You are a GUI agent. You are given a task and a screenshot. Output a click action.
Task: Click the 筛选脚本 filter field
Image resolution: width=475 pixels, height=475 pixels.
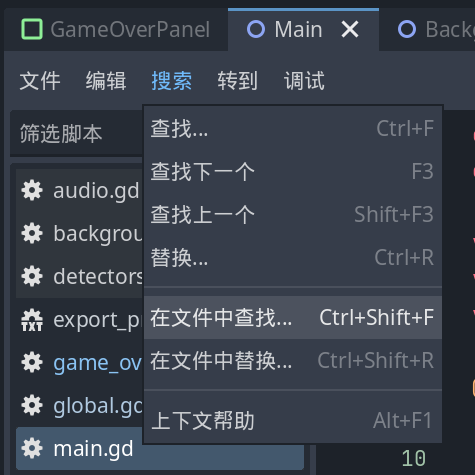tap(77, 134)
